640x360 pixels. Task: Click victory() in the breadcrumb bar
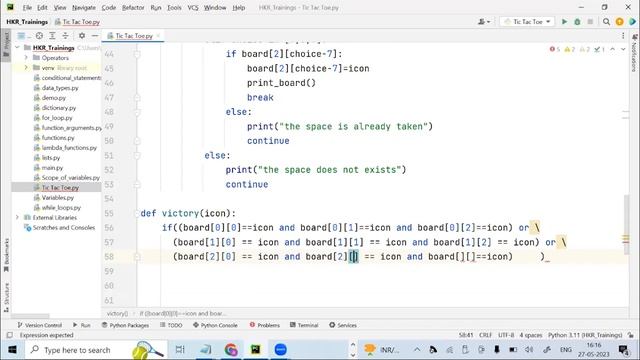(x=117, y=313)
